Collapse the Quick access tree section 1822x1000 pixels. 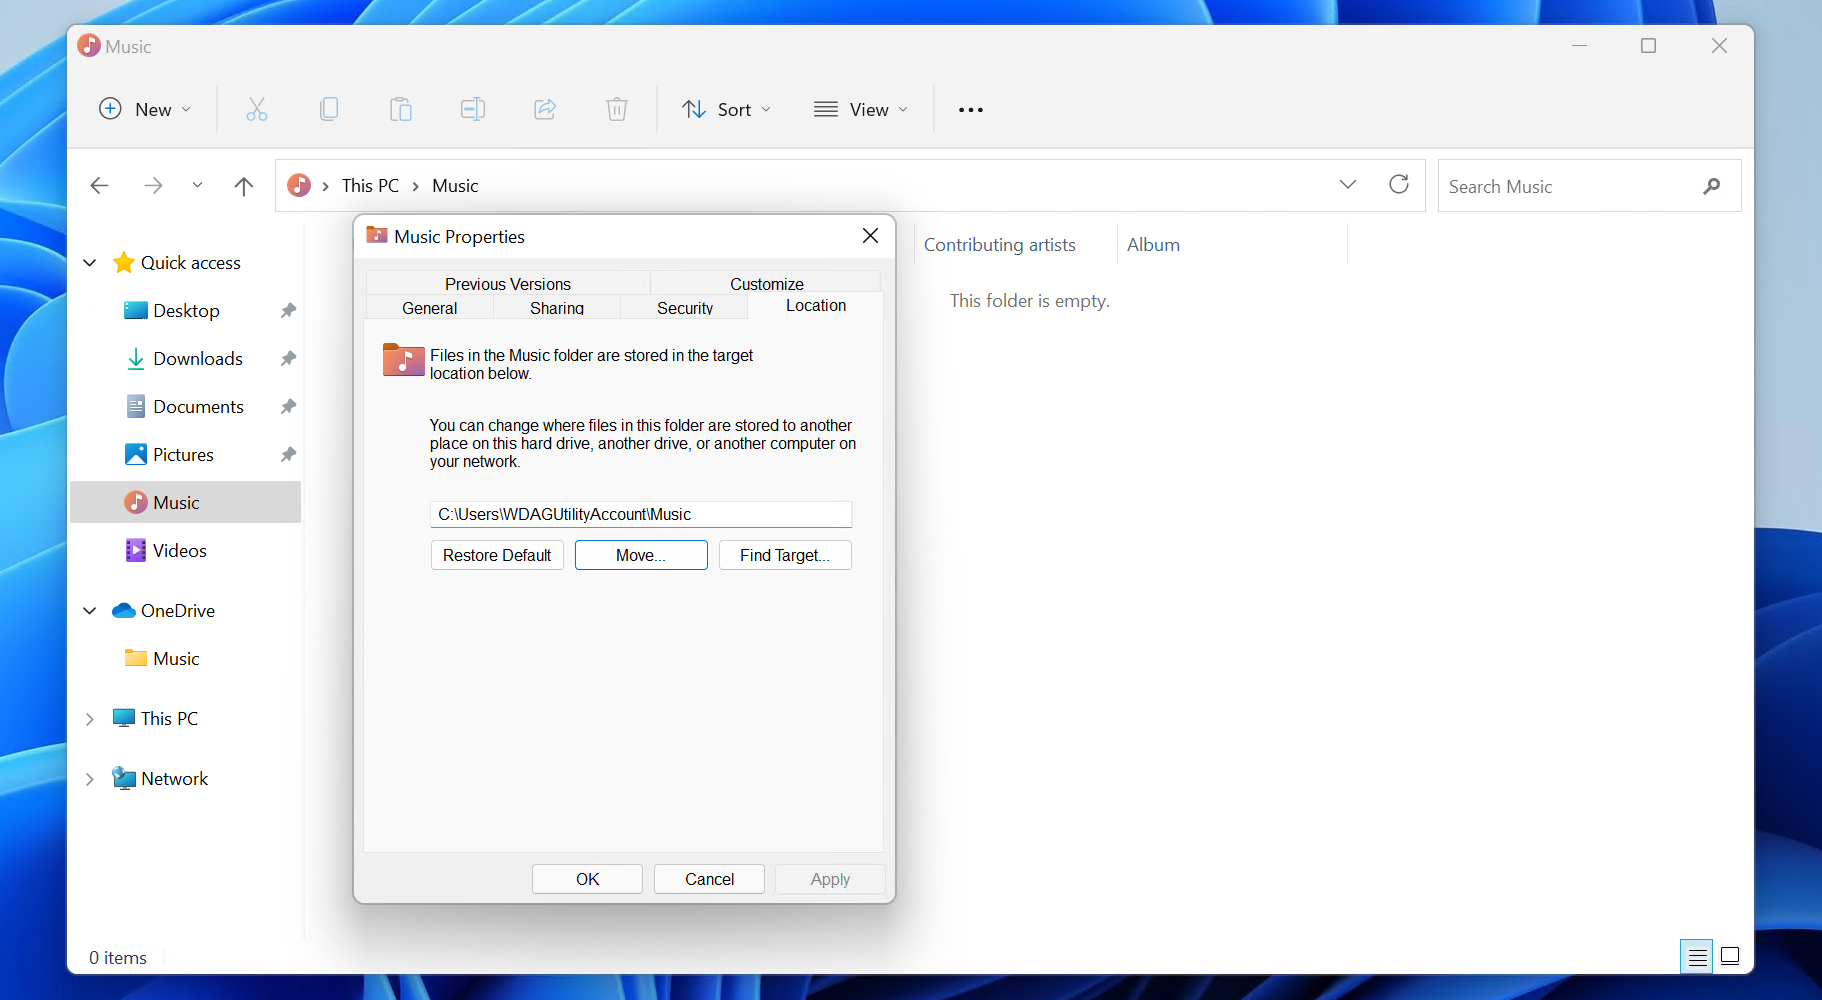(x=90, y=263)
